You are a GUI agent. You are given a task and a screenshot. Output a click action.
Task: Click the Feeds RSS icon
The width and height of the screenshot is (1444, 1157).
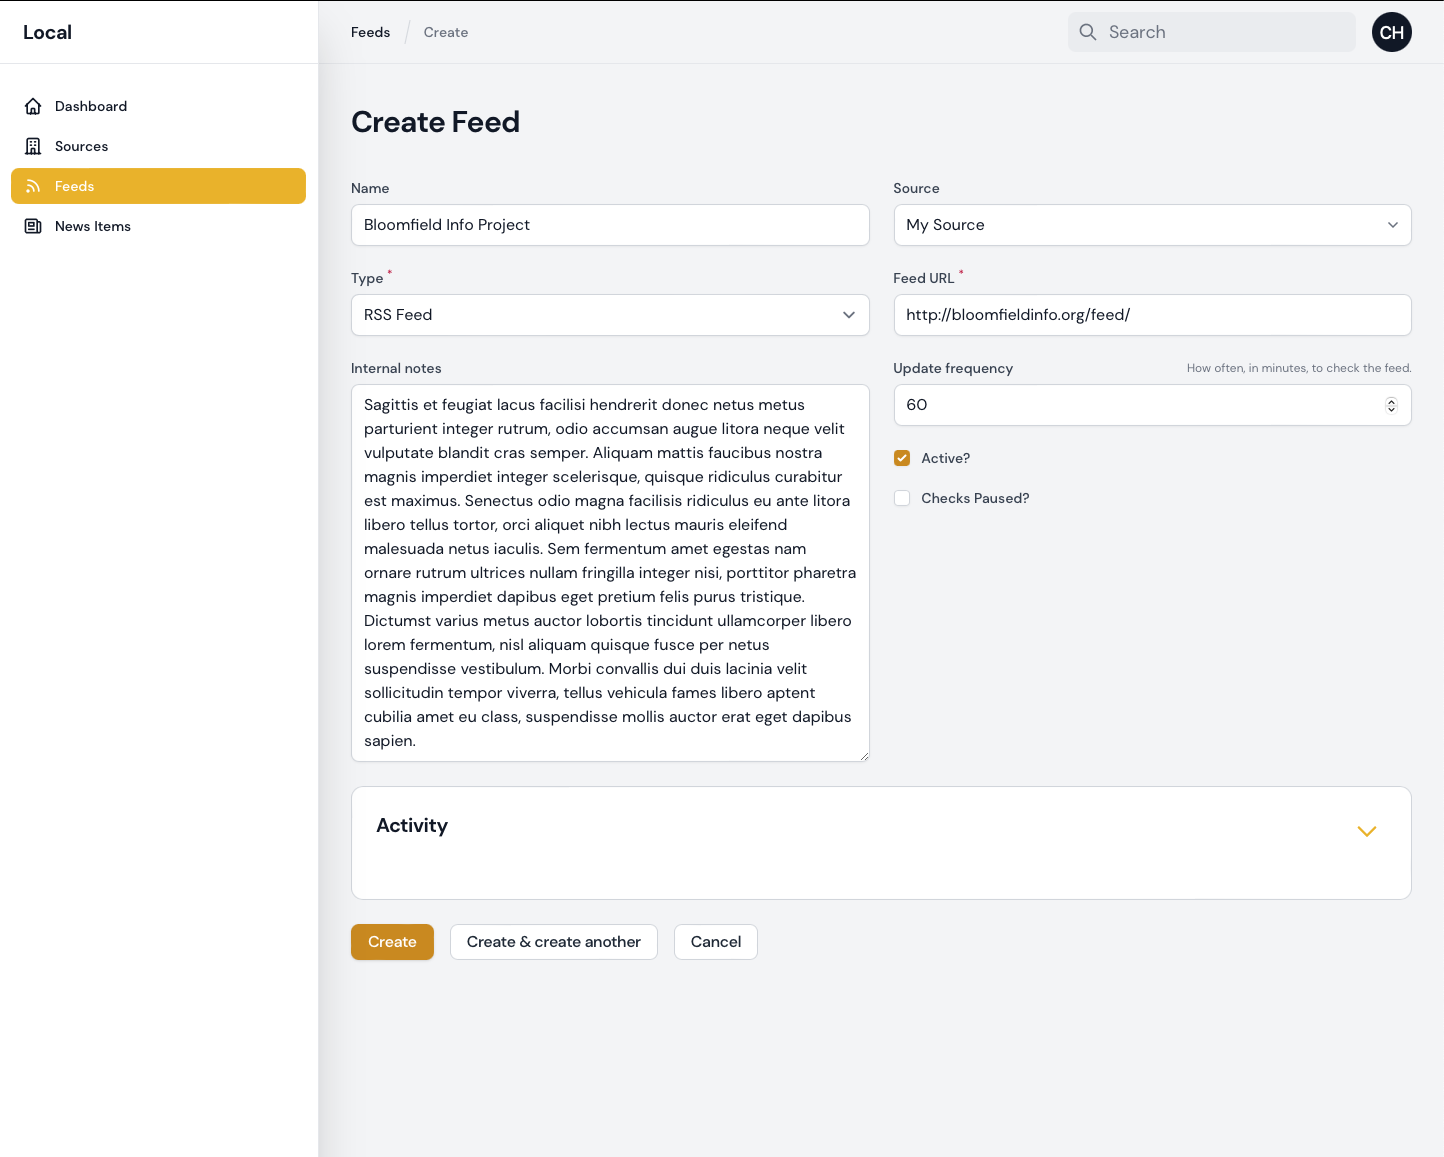(33, 186)
